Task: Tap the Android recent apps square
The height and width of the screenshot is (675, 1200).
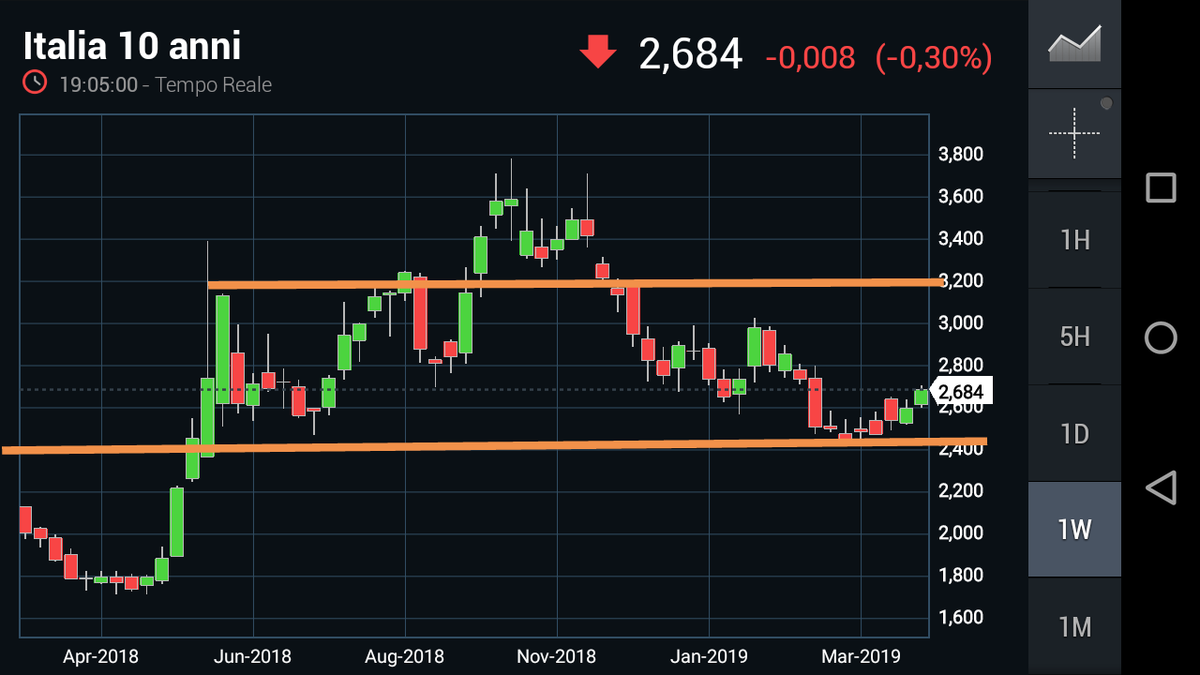Action: [x=1160, y=188]
